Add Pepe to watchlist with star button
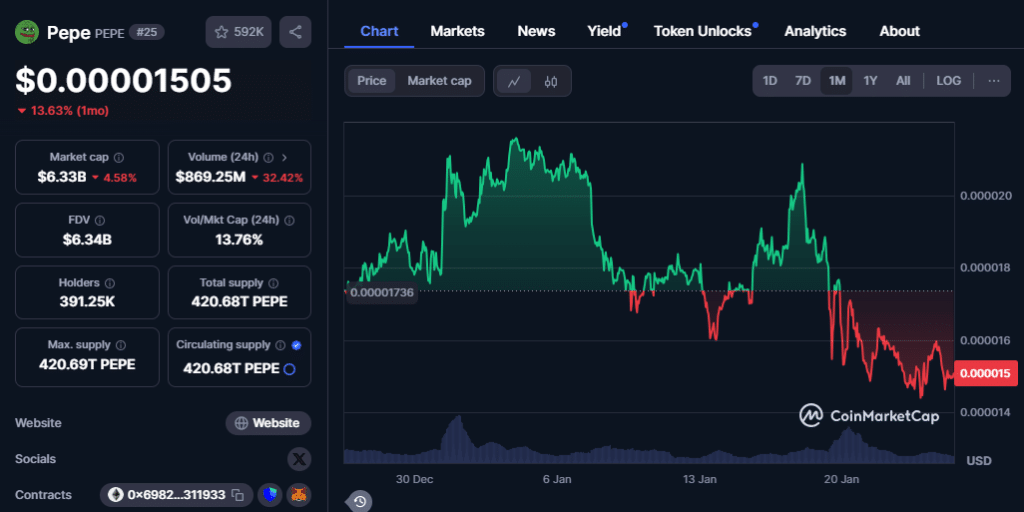This screenshot has width=1024, height=512. tap(238, 32)
